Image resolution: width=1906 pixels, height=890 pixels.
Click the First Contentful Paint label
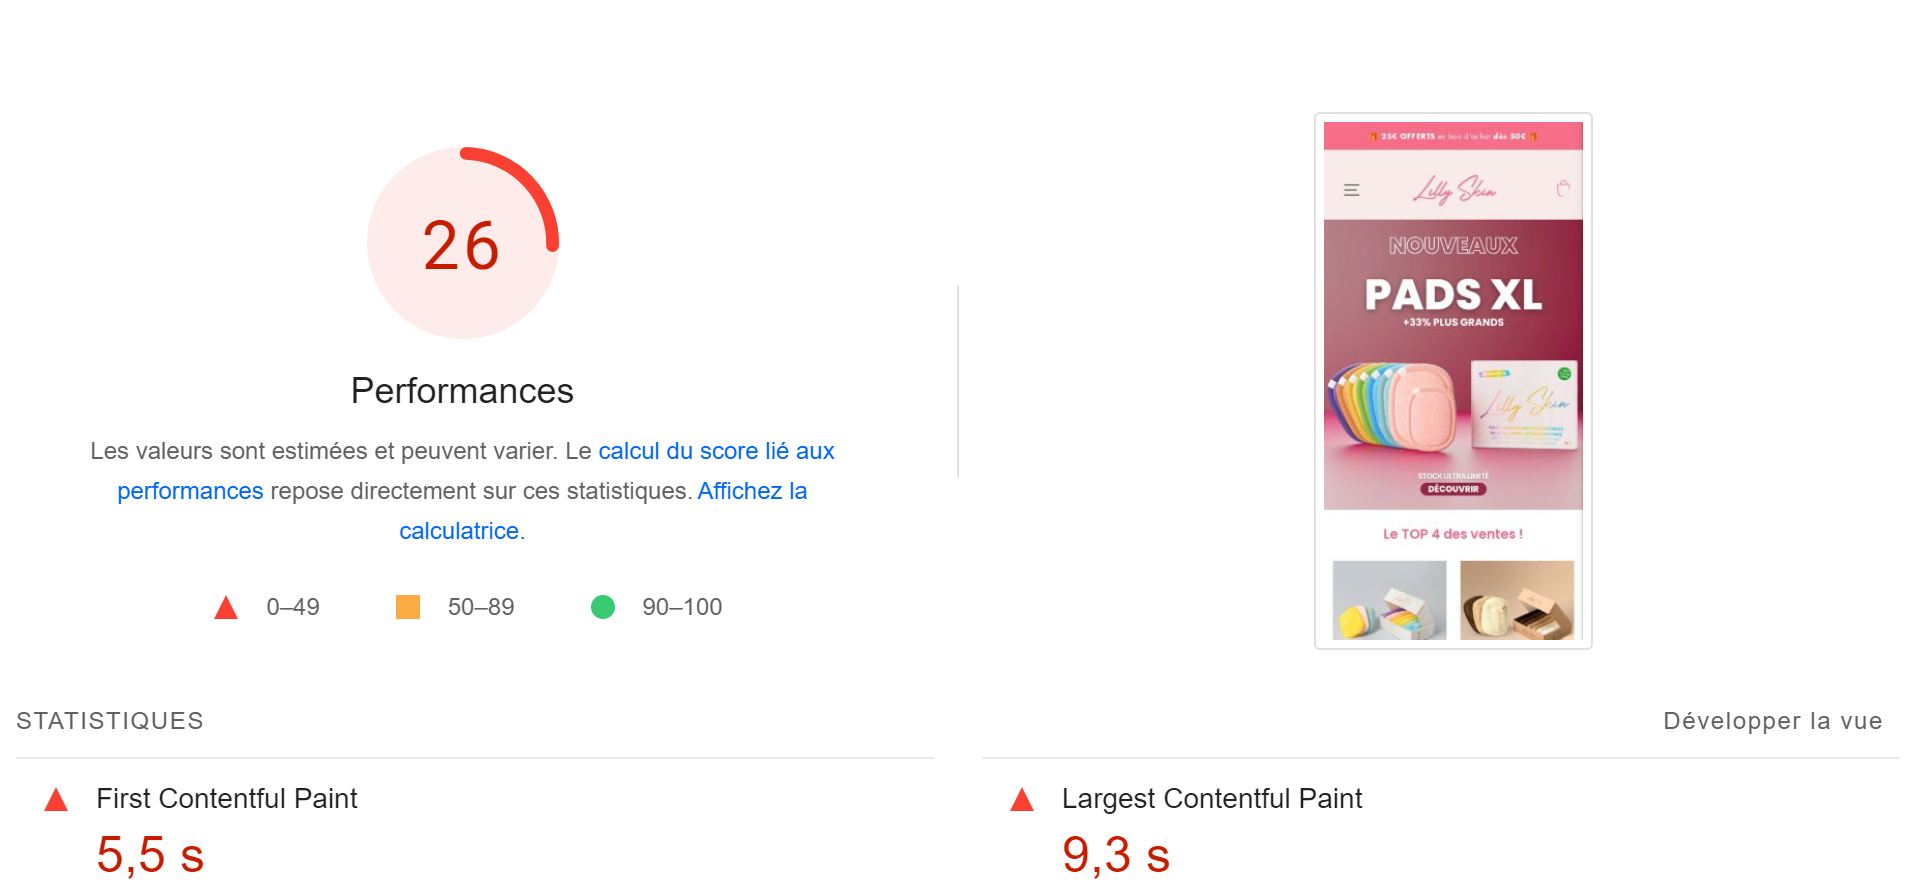click(227, 799)
